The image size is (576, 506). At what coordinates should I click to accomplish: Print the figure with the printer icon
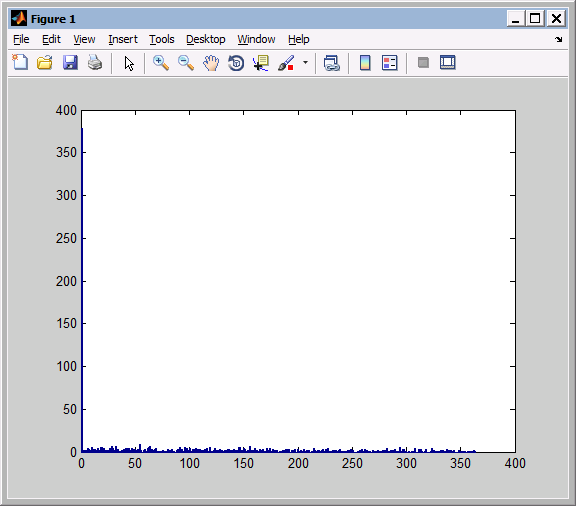pyautogui.click(x=95, y=62)
